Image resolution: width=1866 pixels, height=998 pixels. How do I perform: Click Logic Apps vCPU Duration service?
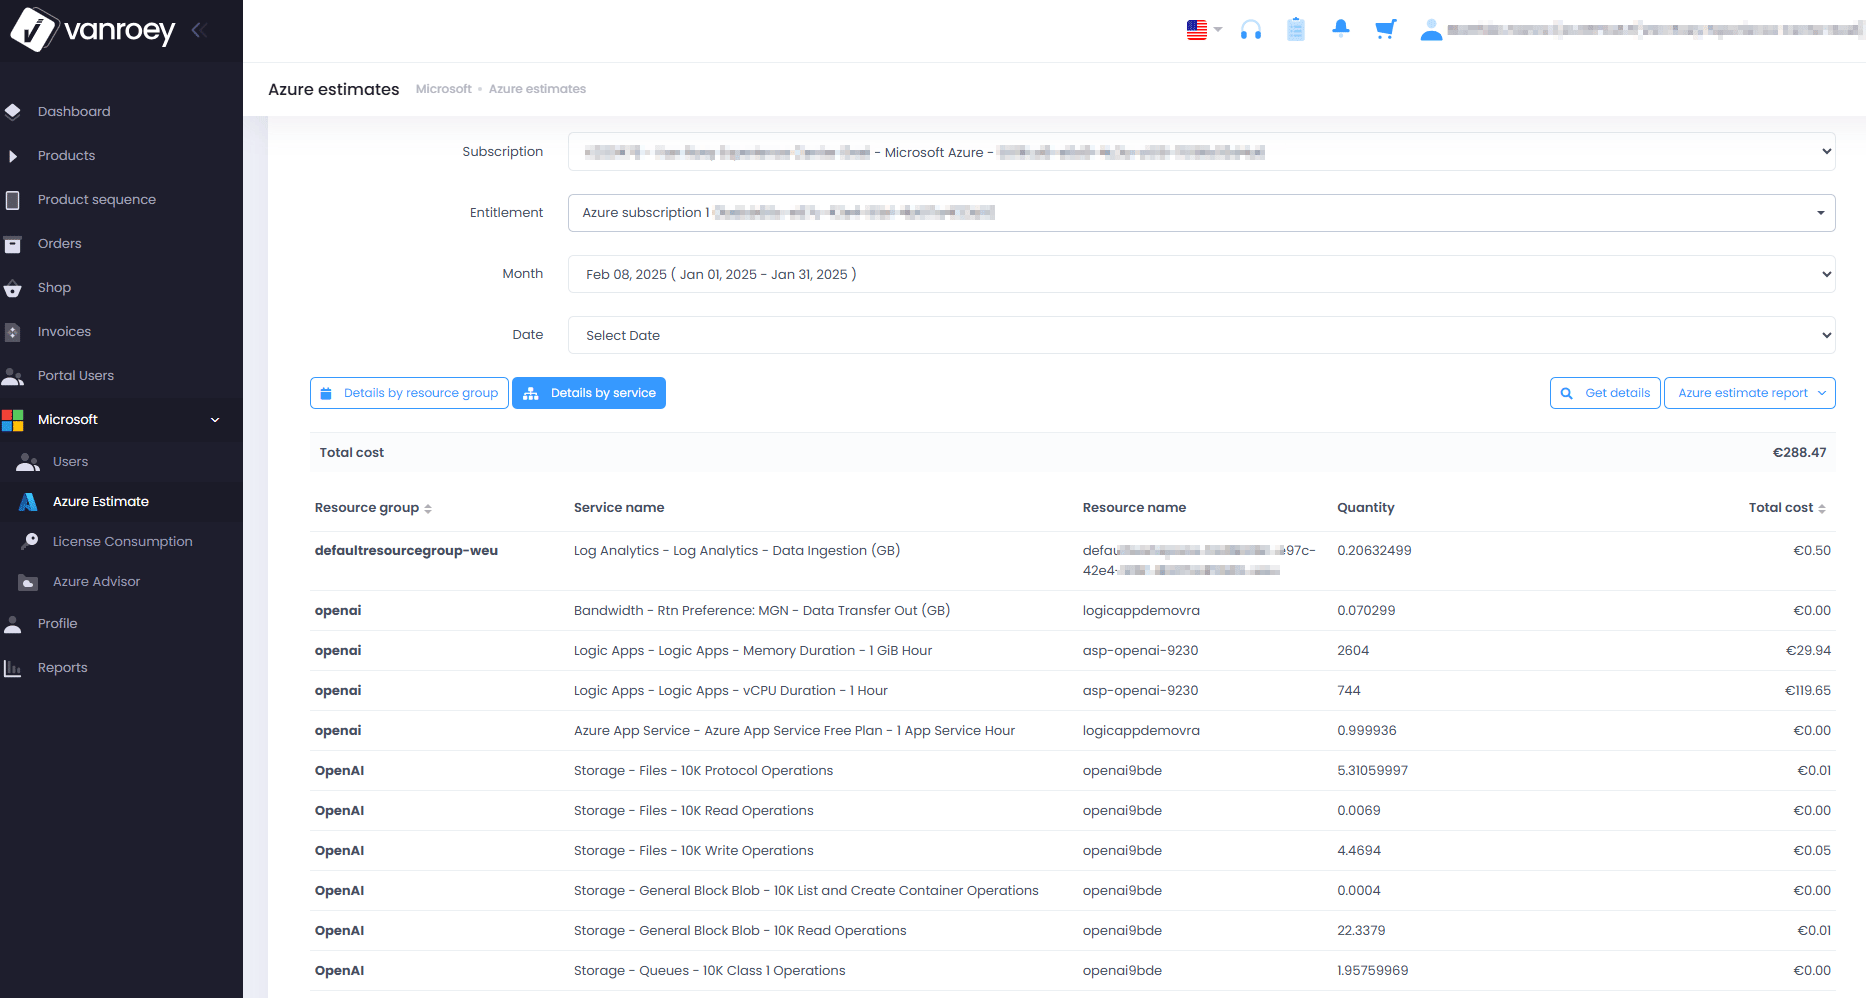tap(731, 691)
